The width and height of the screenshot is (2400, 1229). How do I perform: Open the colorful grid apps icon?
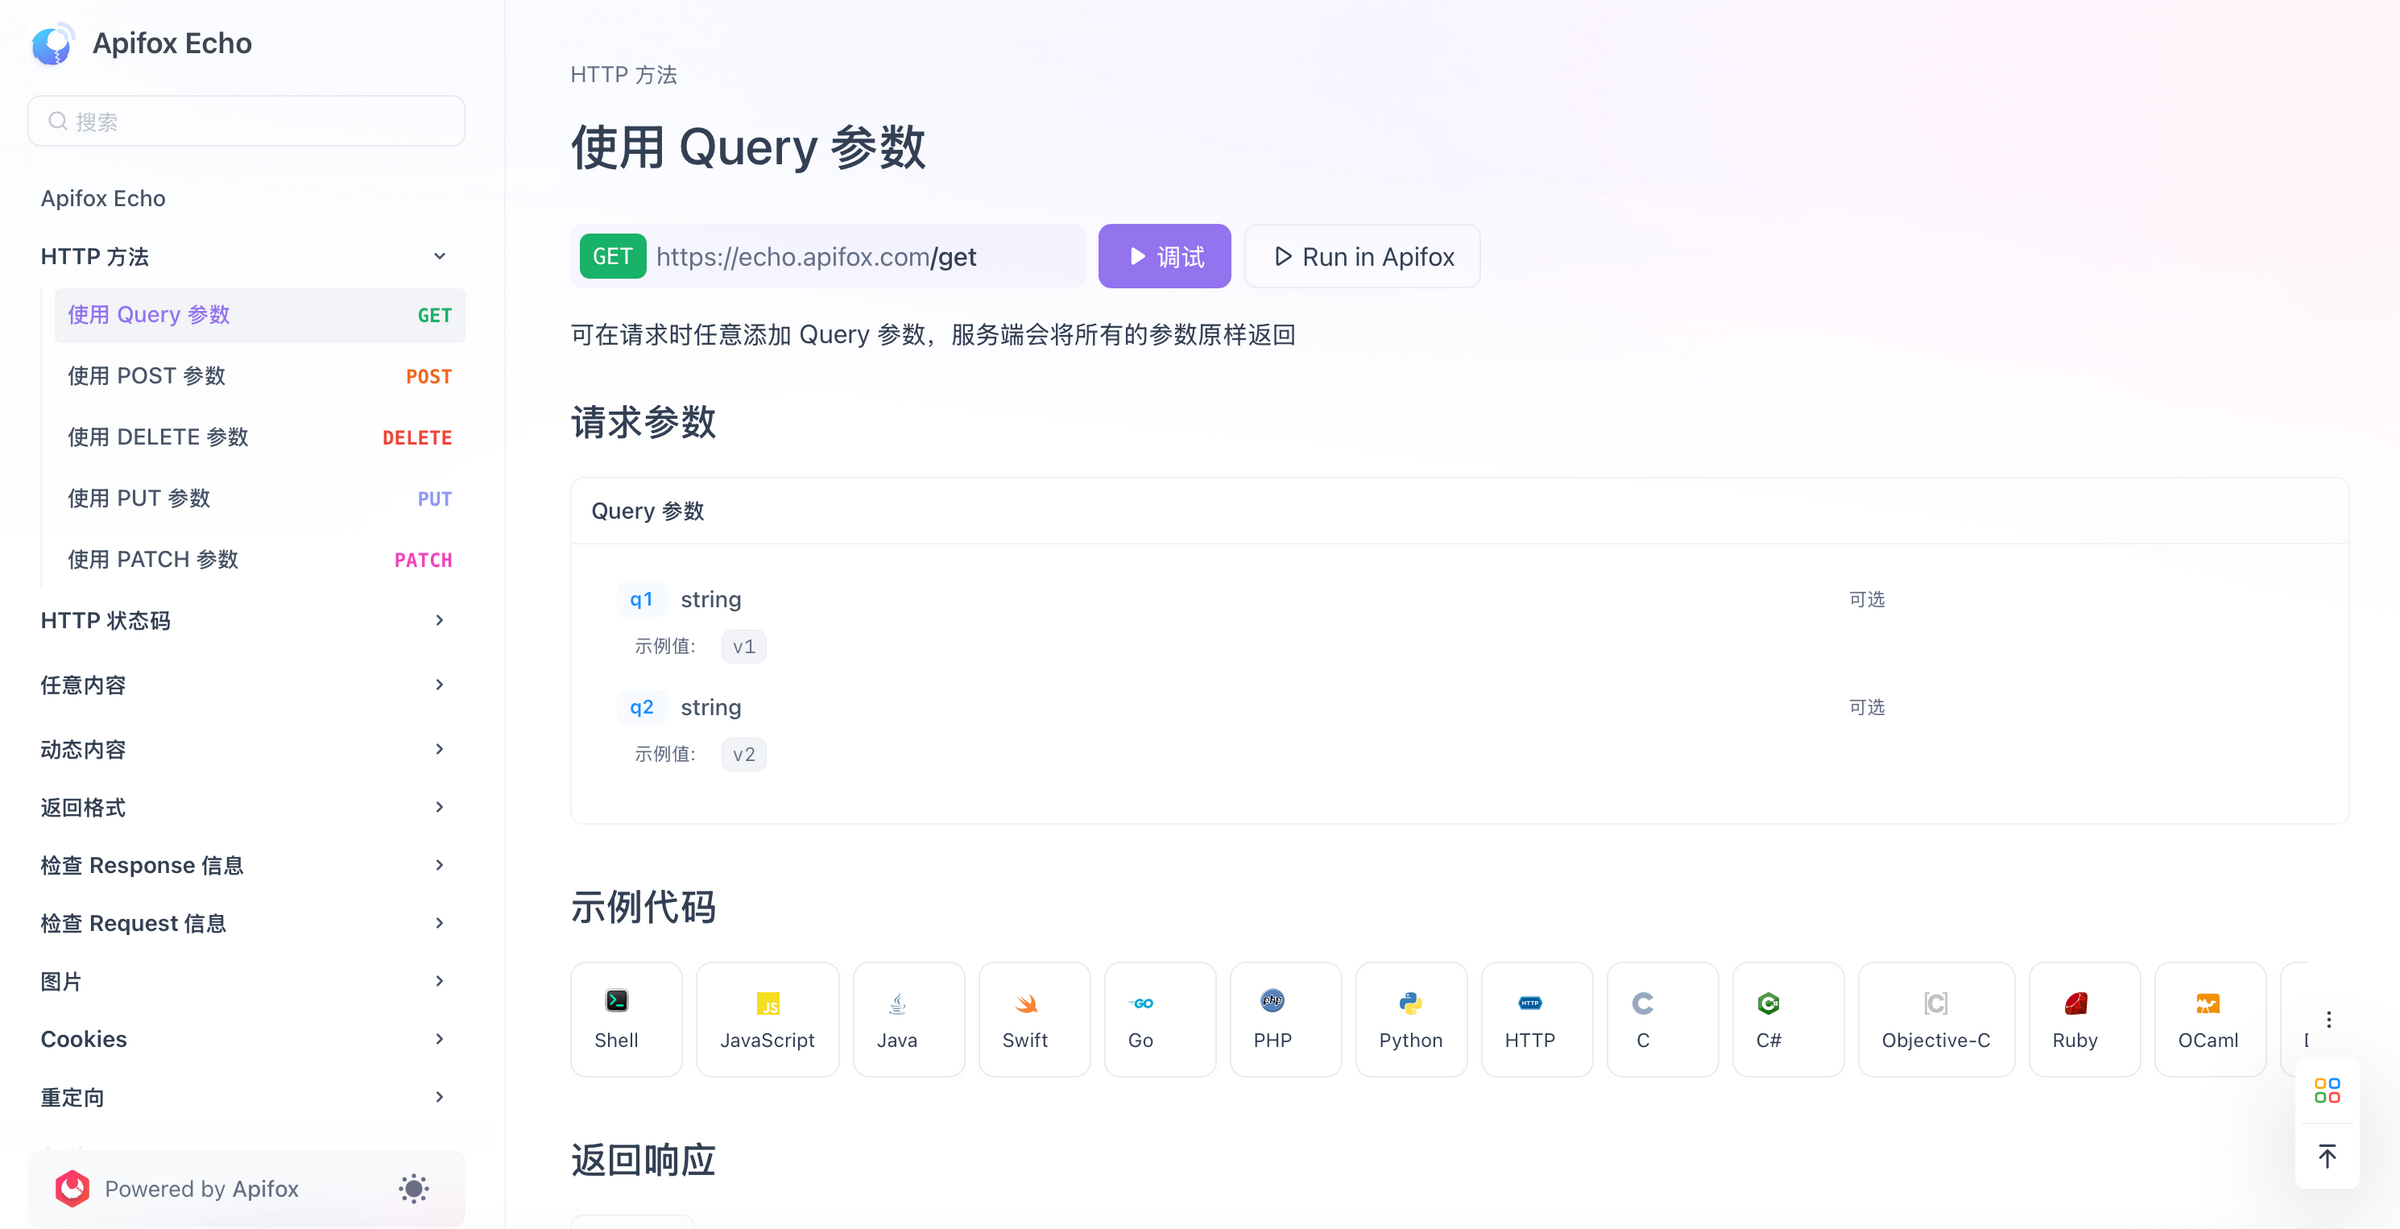click(2327, 1090)
